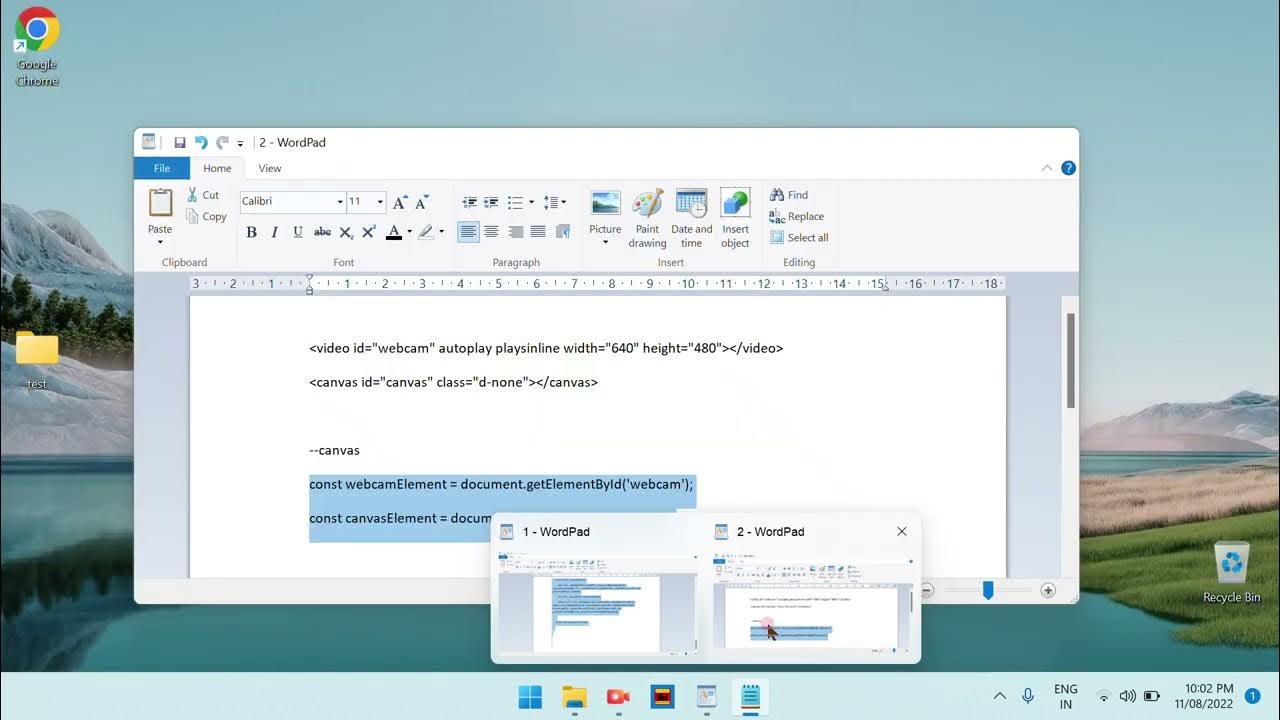Expand the bullet list style dropdown
1280x720 pixels.
coord(531,202)
